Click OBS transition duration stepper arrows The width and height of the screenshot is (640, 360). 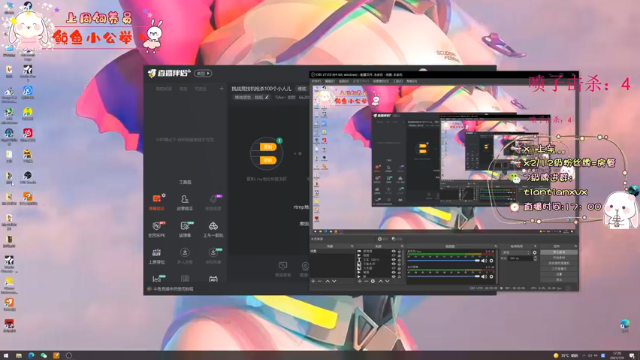(535, 258)
